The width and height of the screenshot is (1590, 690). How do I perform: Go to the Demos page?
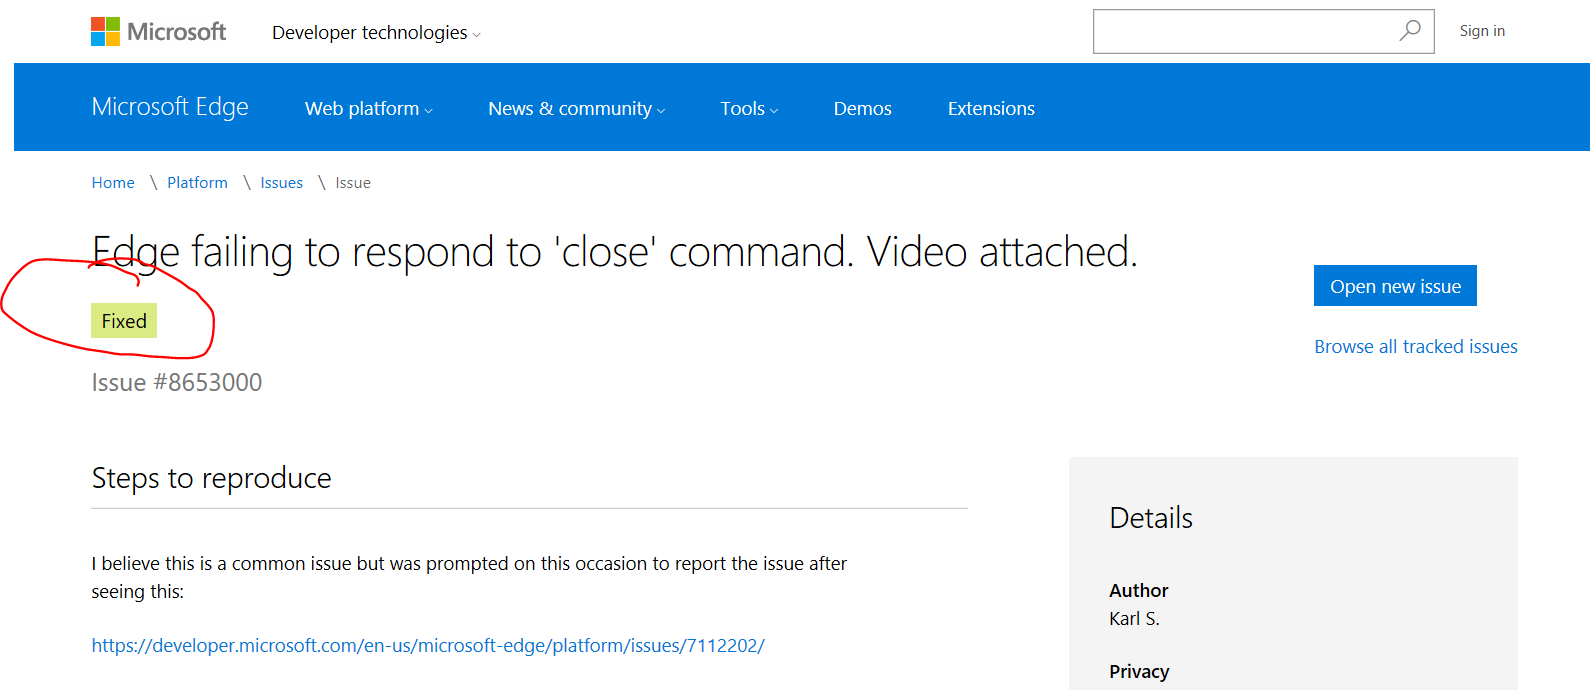click(863, 108)
